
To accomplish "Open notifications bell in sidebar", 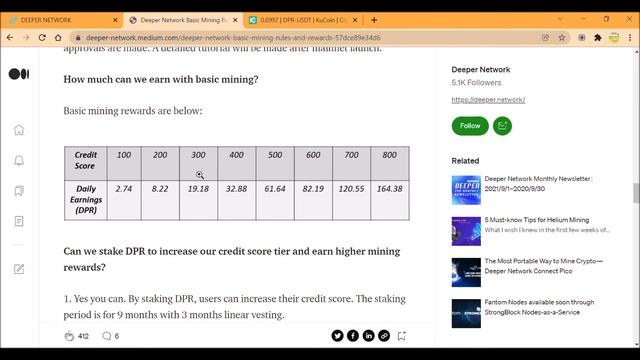I will [19, 160].
